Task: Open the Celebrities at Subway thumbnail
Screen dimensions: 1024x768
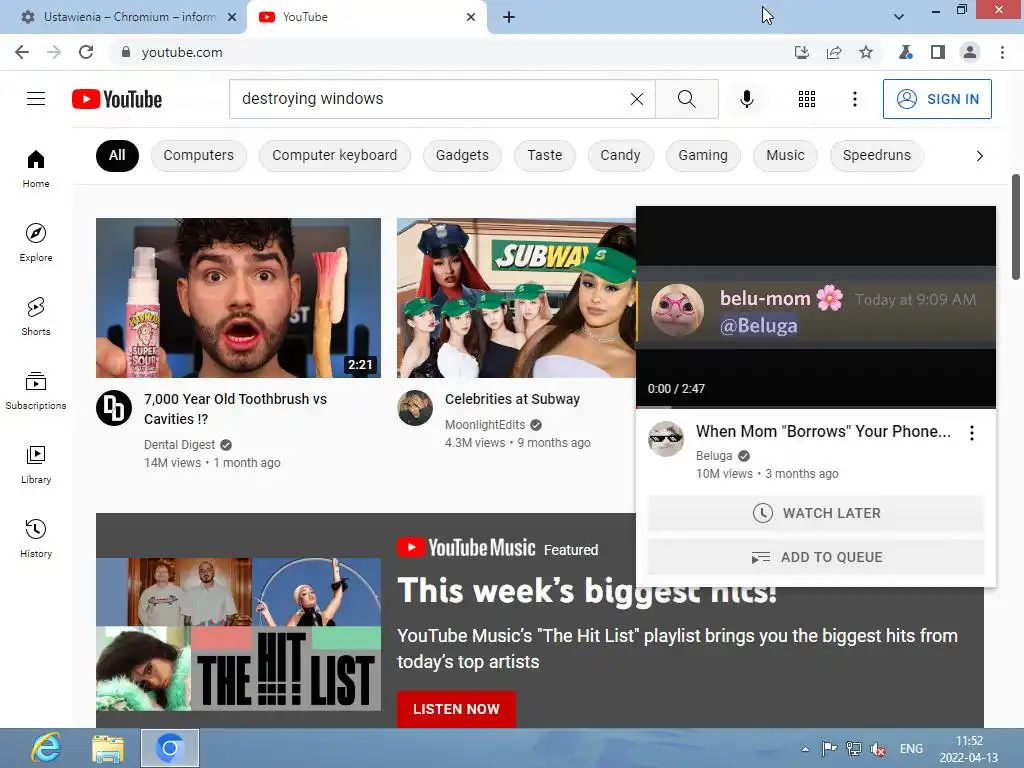Action: 516,298
